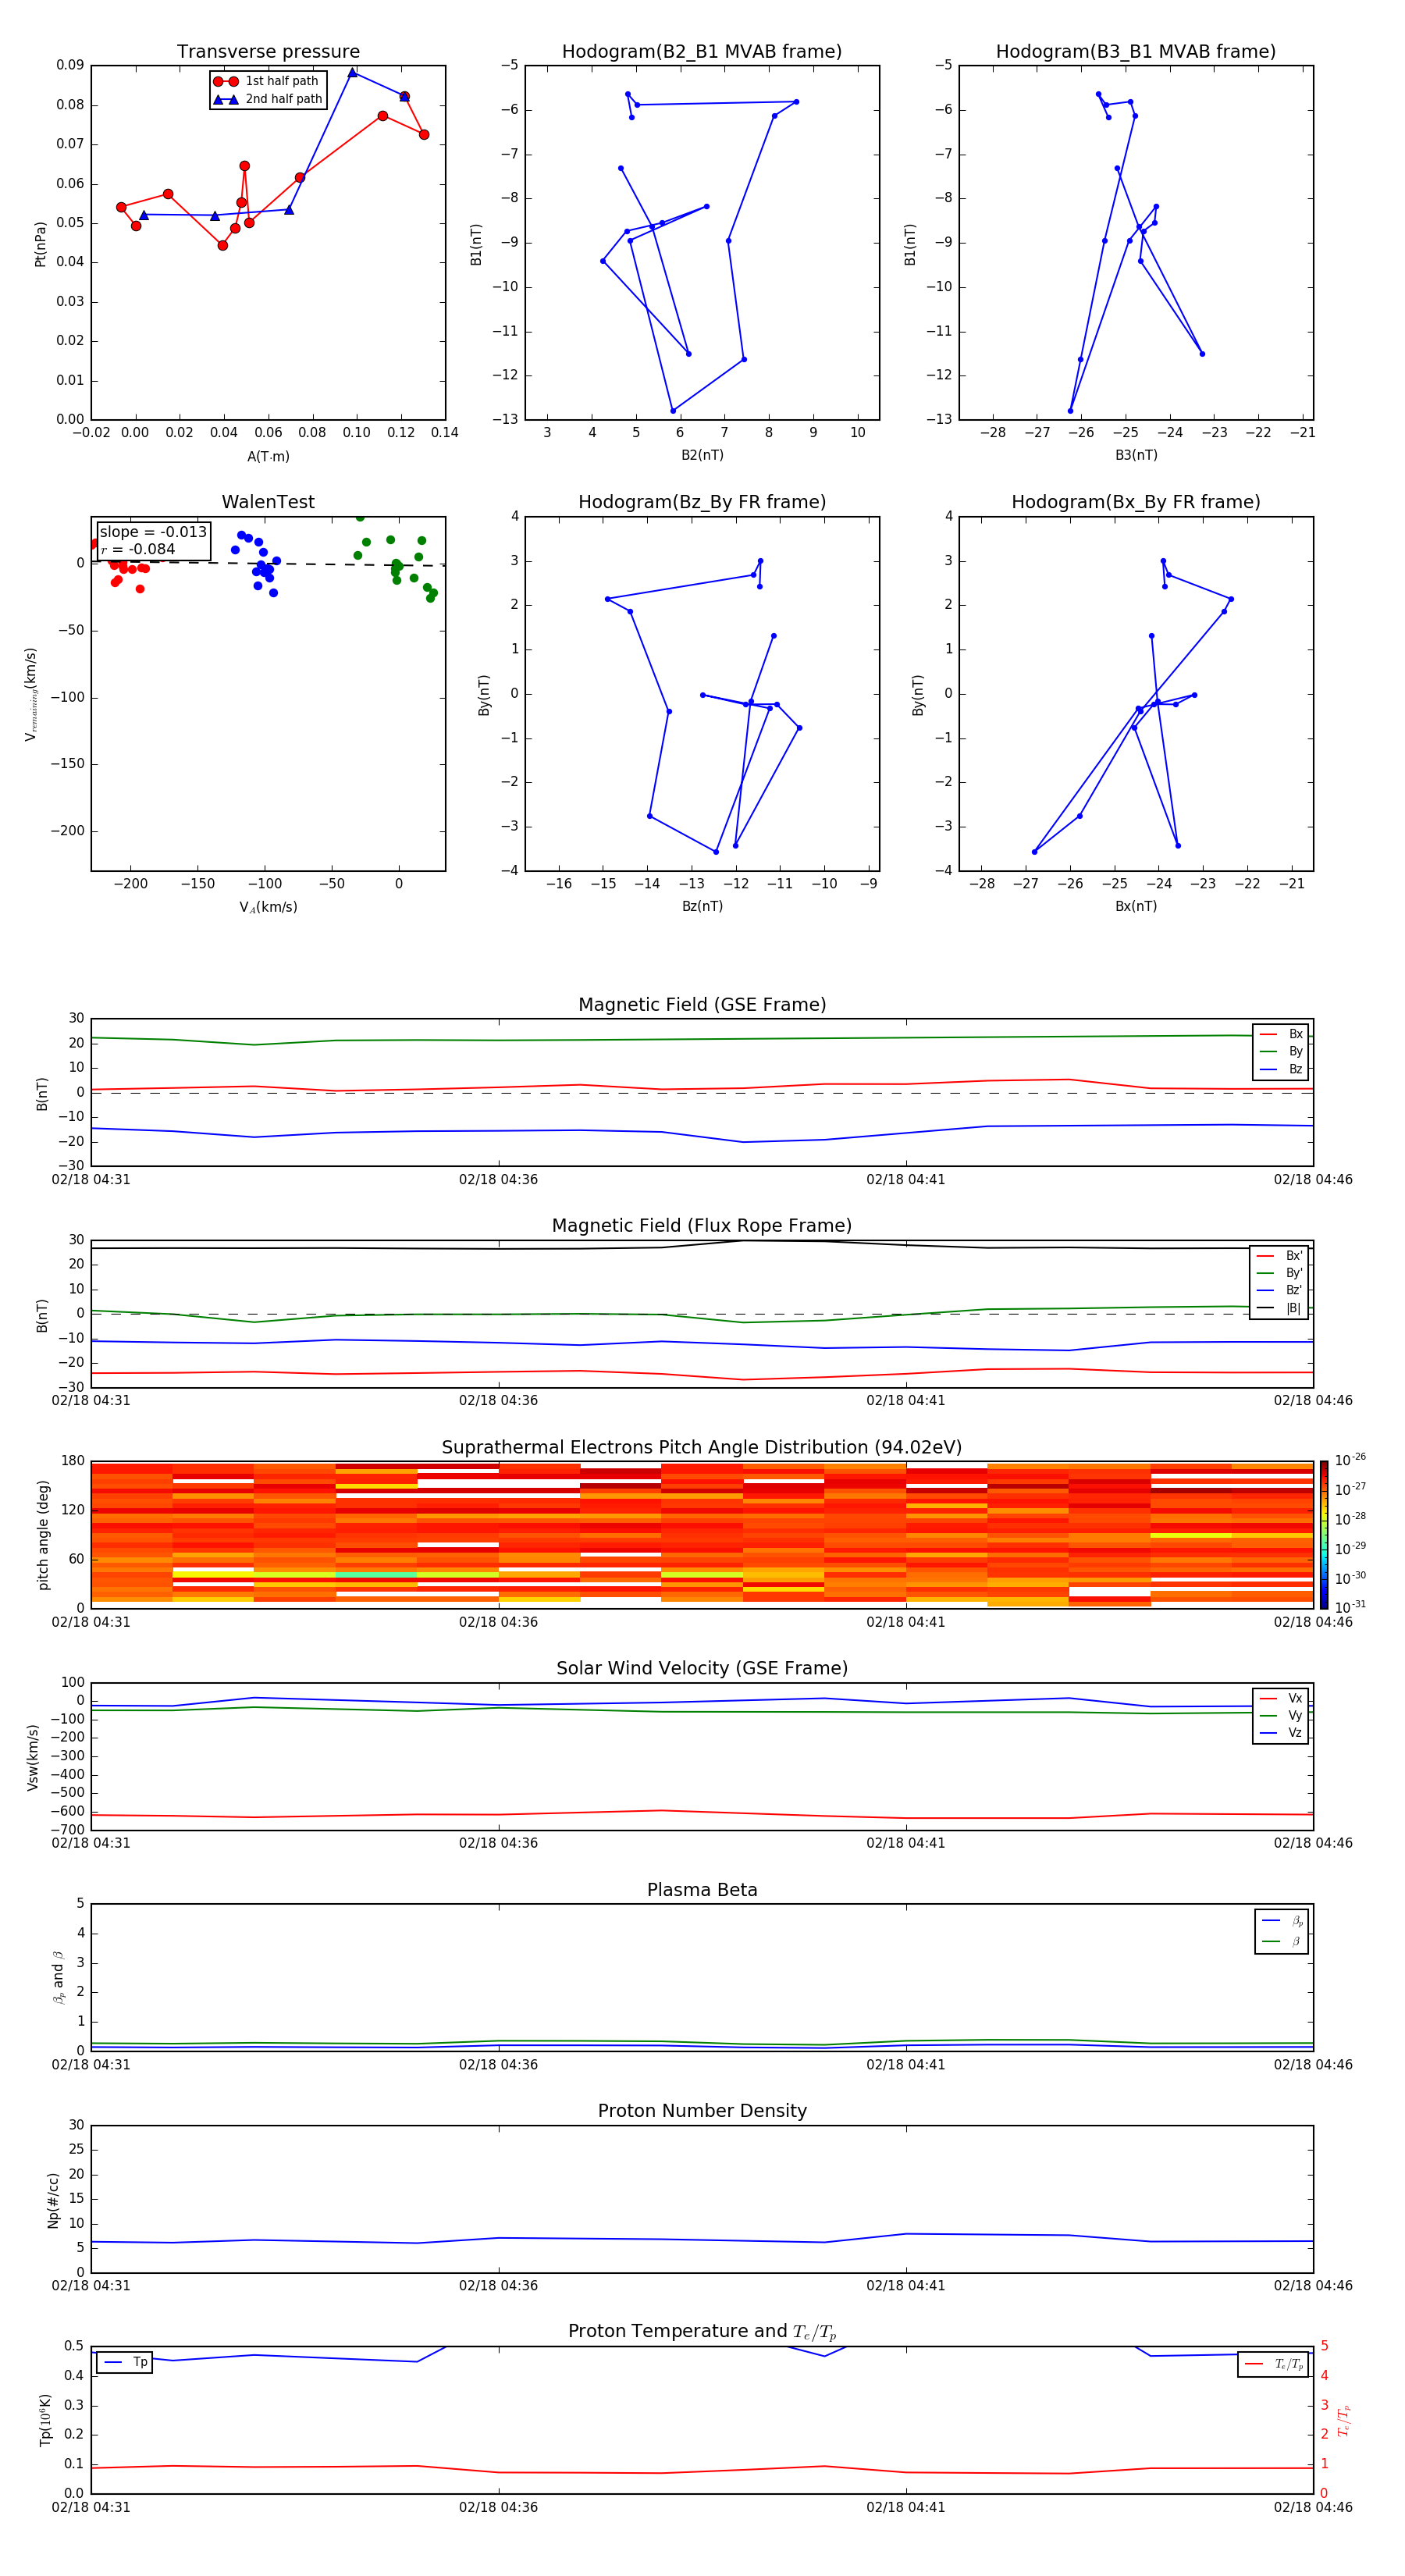Select "Vx" in the solar wind legend
This screenshot has width=1405, height=2576.
click(x=1282, y=1698)
